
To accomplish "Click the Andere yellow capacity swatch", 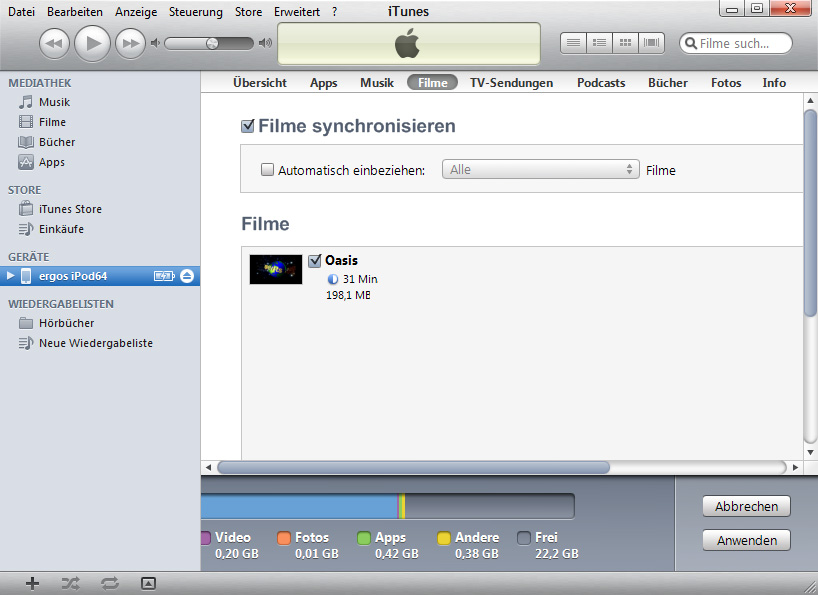I will pyautogui.click(x=444, y=538).
